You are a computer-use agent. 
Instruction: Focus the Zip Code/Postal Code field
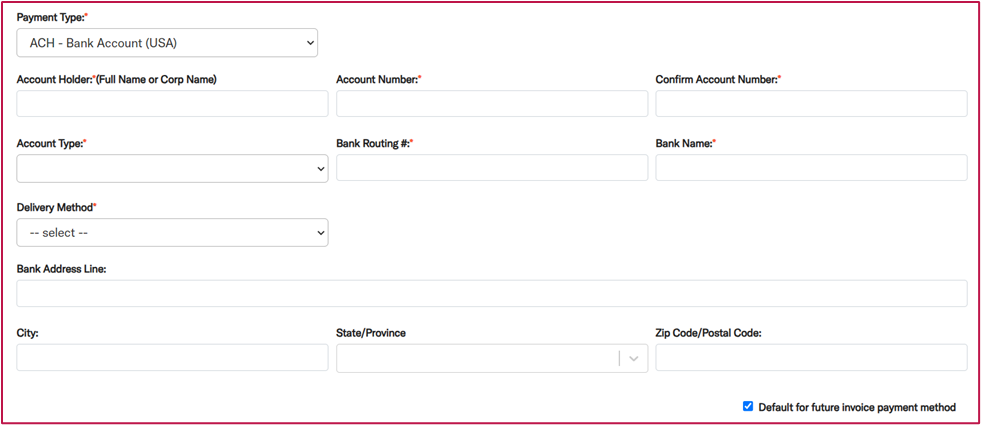pos(811,357)
